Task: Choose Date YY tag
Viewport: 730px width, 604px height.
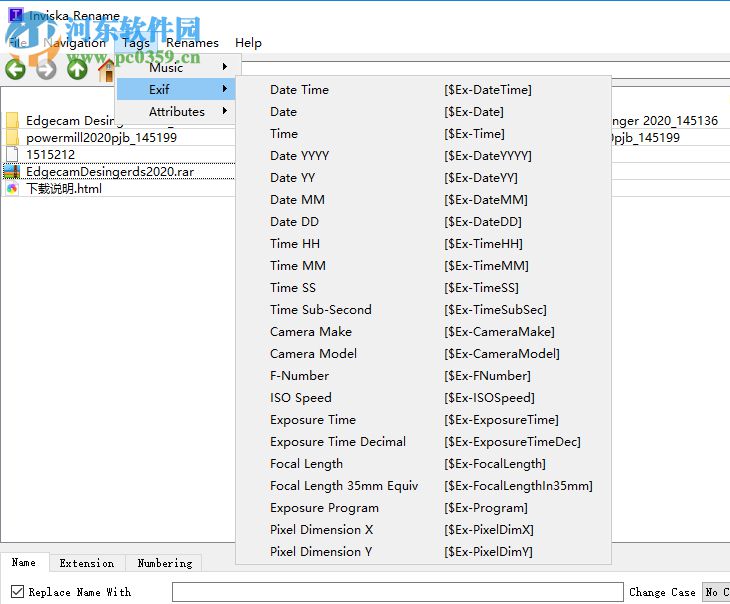Action: [x=423, y=177]
